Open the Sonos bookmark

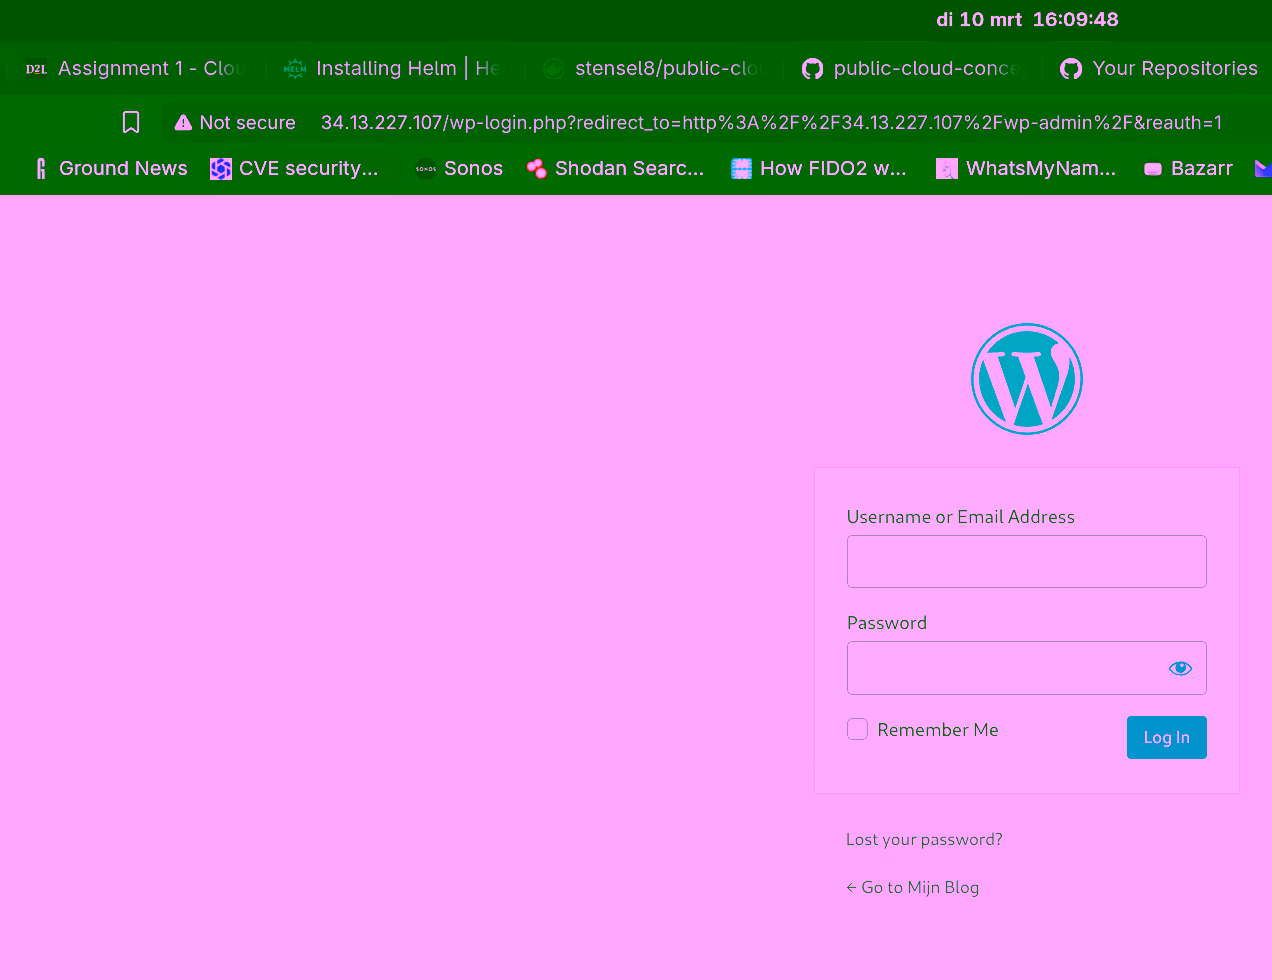(x=458, y=168)
